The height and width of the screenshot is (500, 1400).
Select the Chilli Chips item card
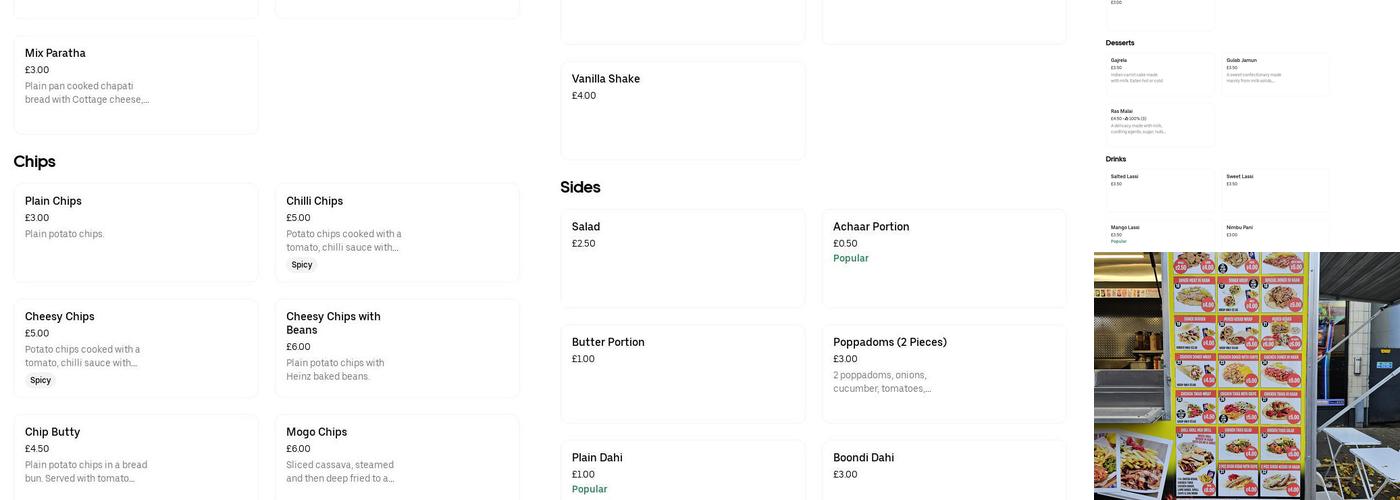pos(397,232)
